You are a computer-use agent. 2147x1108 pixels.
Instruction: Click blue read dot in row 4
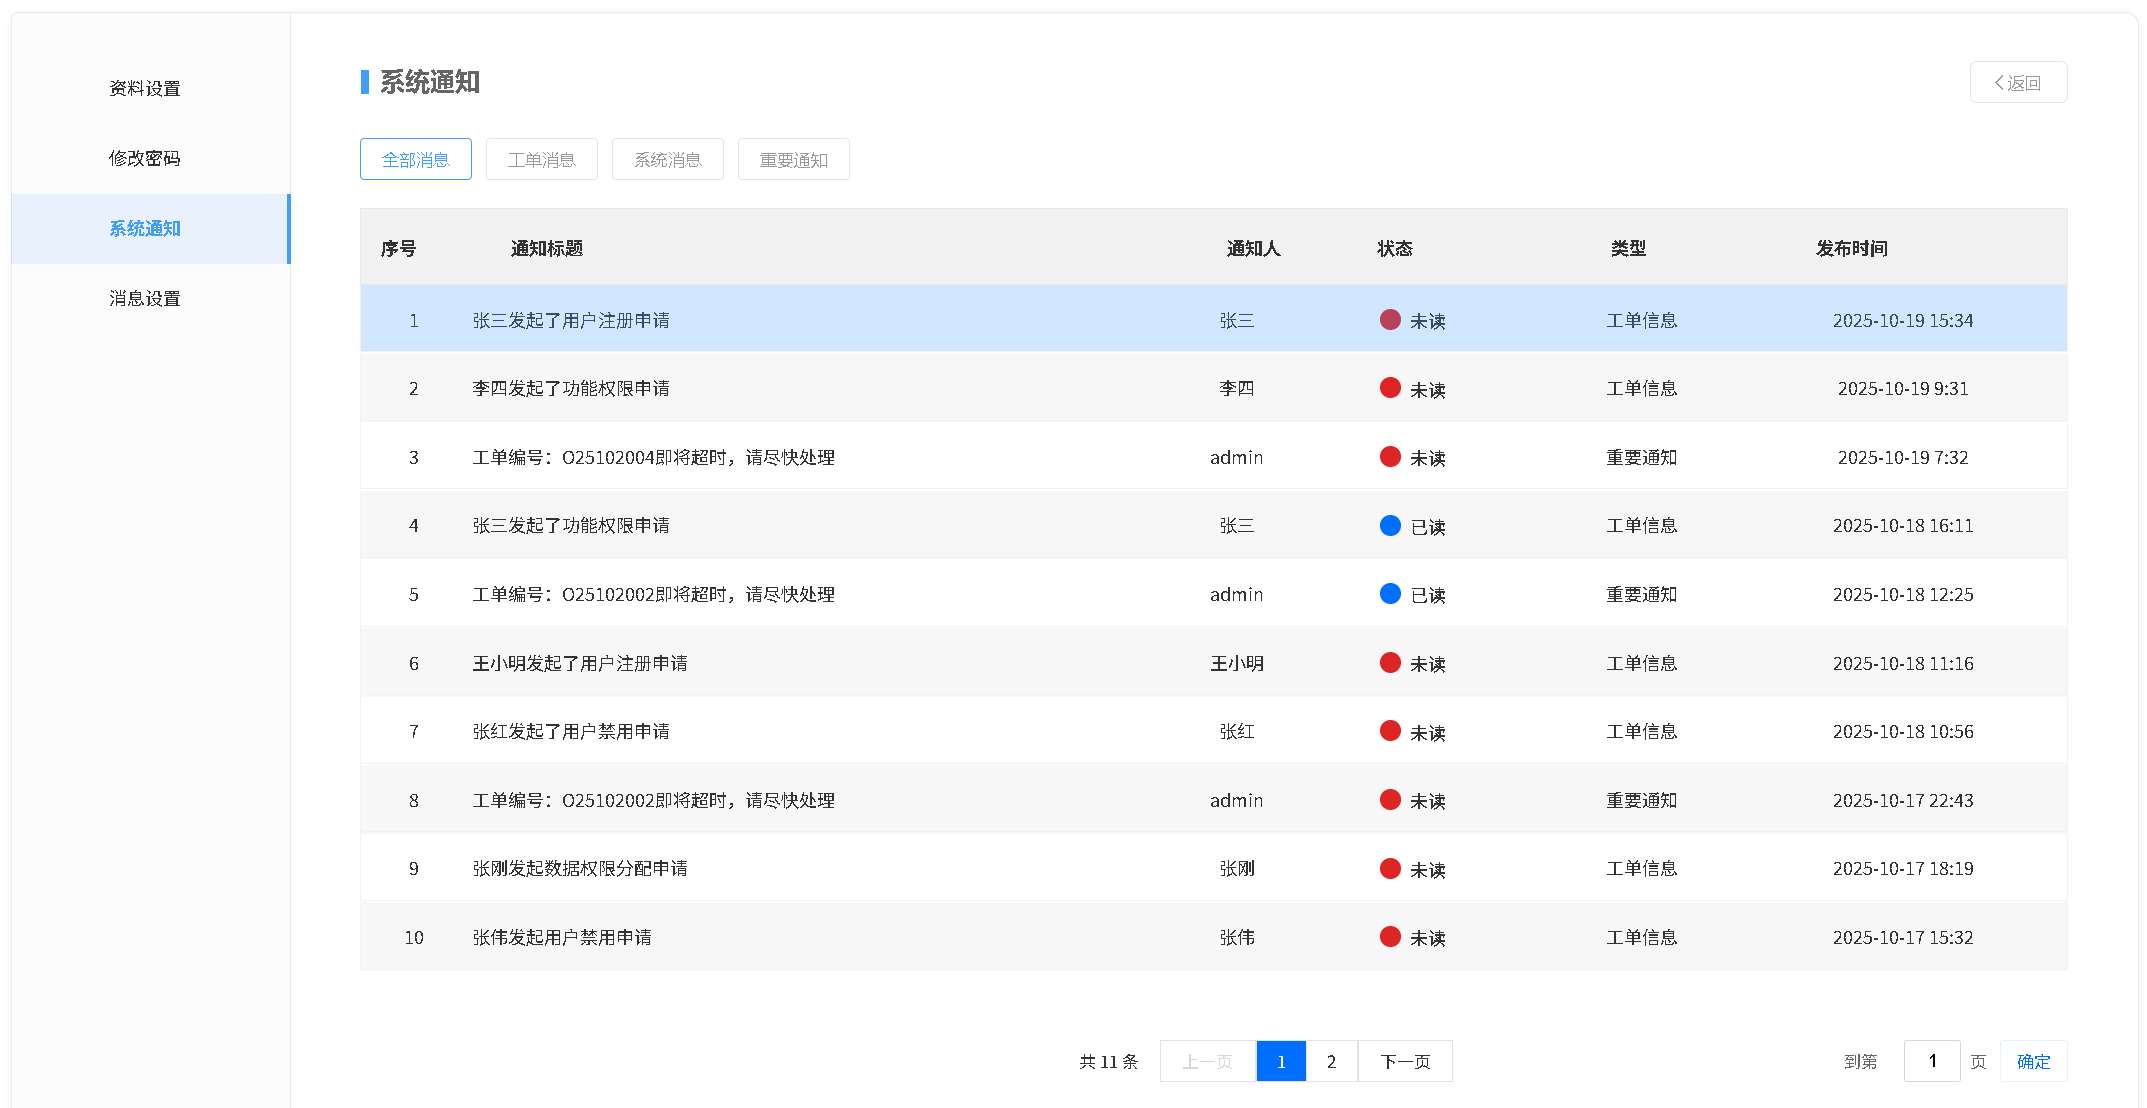coord(1389,526)
